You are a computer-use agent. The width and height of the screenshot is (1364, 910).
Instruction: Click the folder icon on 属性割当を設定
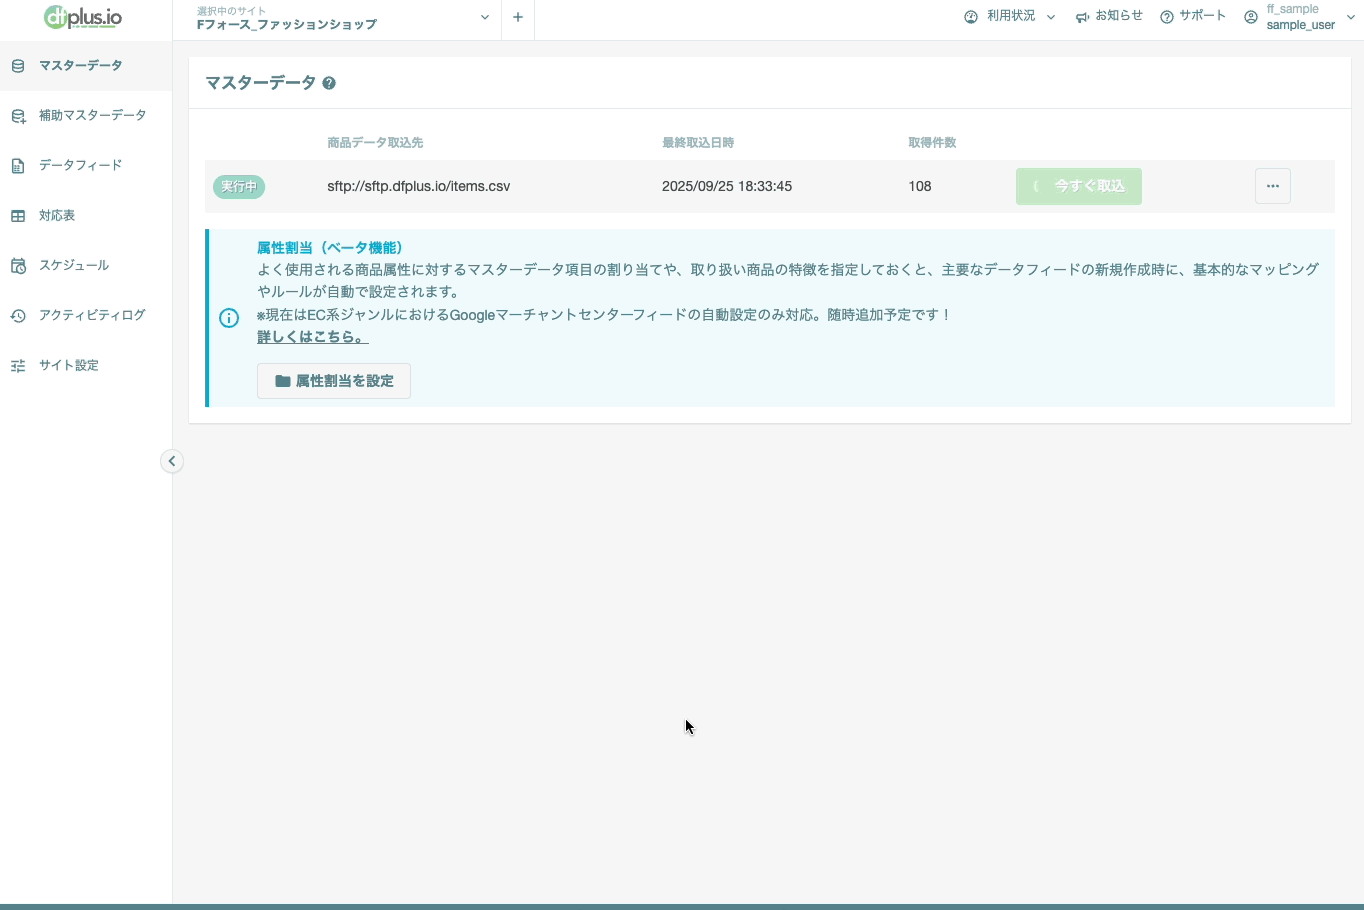283,381
